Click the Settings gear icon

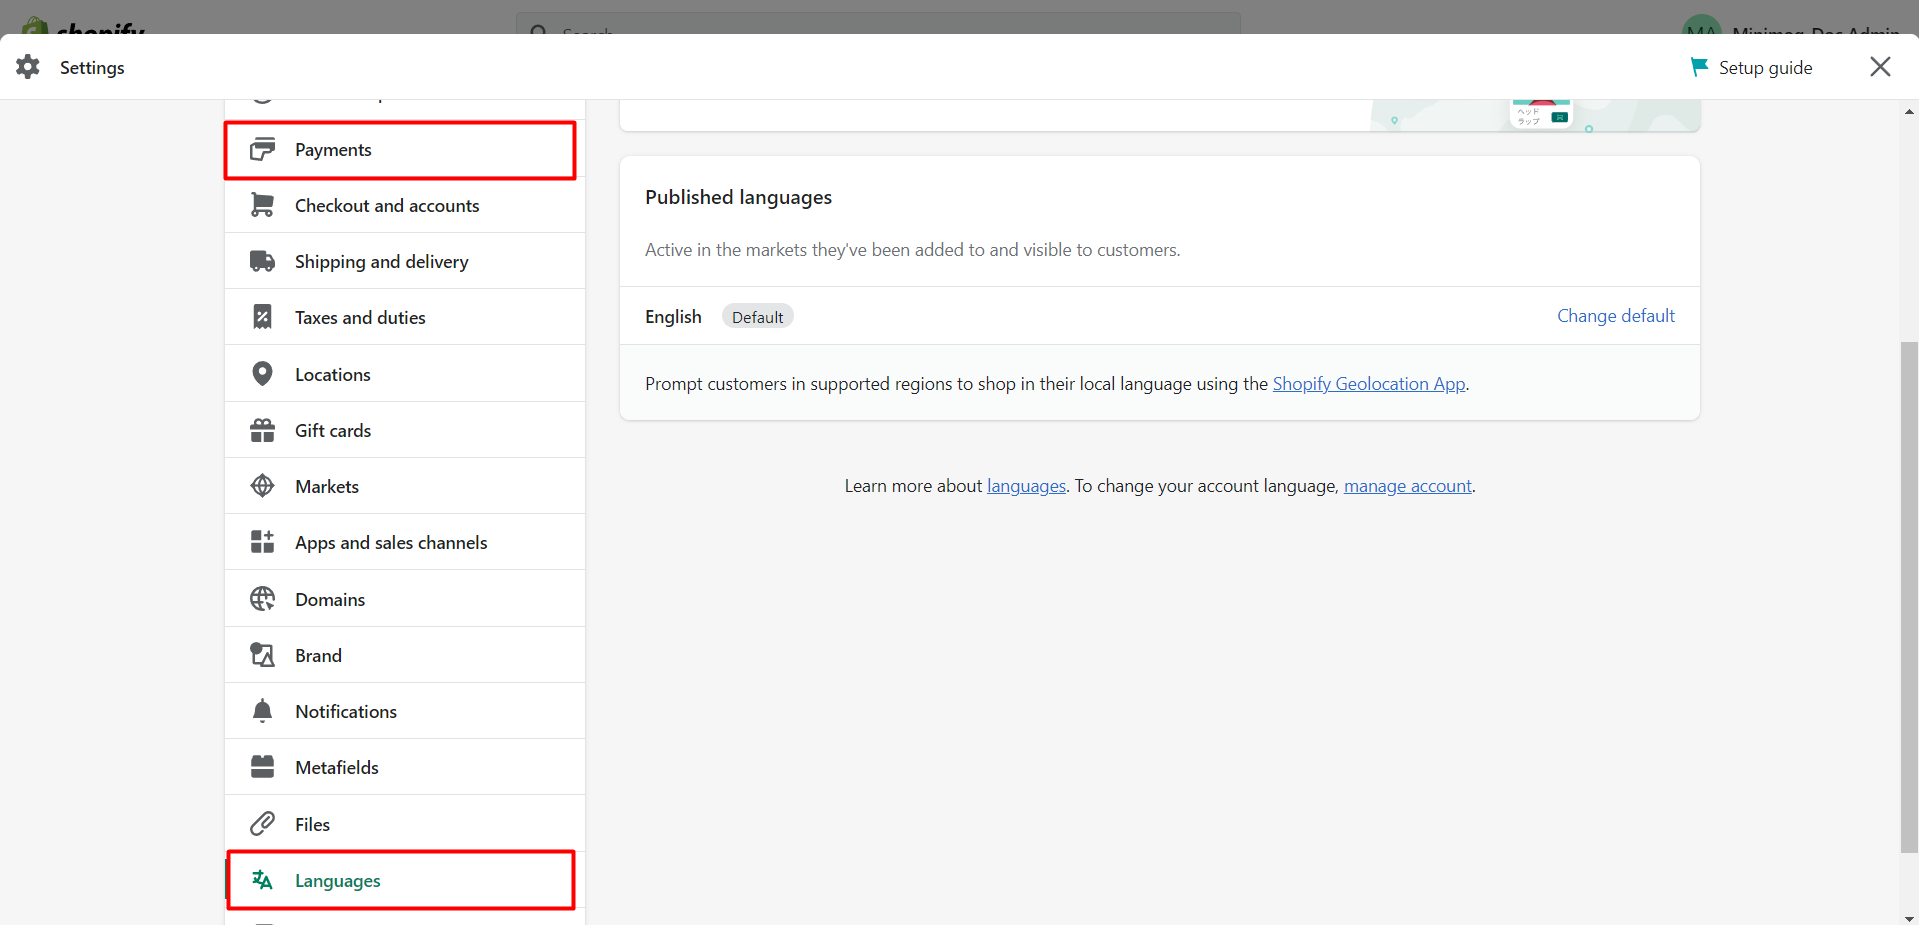tap(28, 67)
